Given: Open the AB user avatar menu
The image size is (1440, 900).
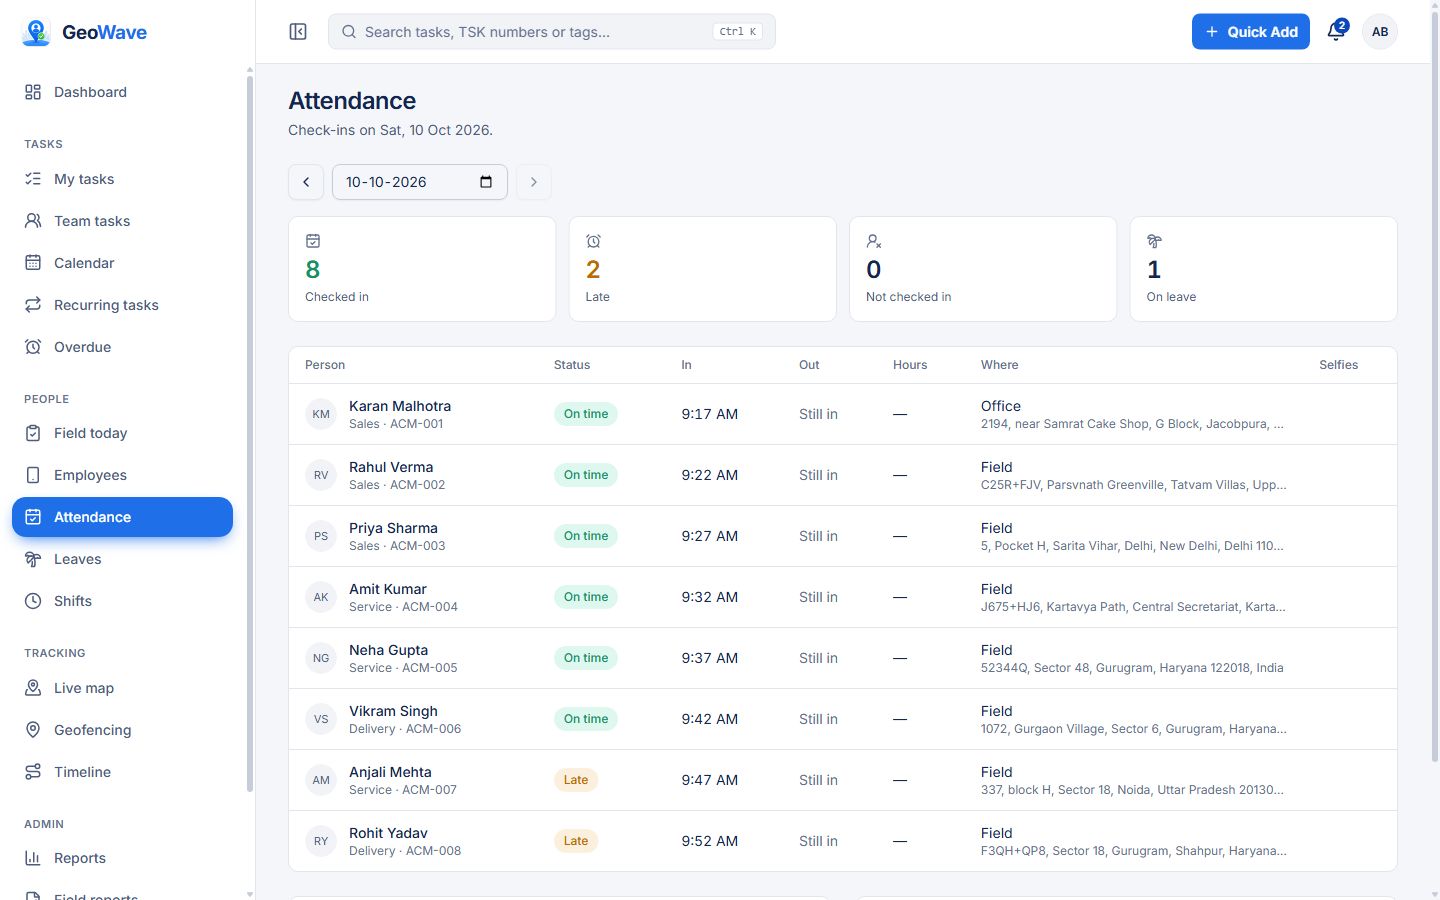Looking at the screenshot, I should coord(1380,32).
